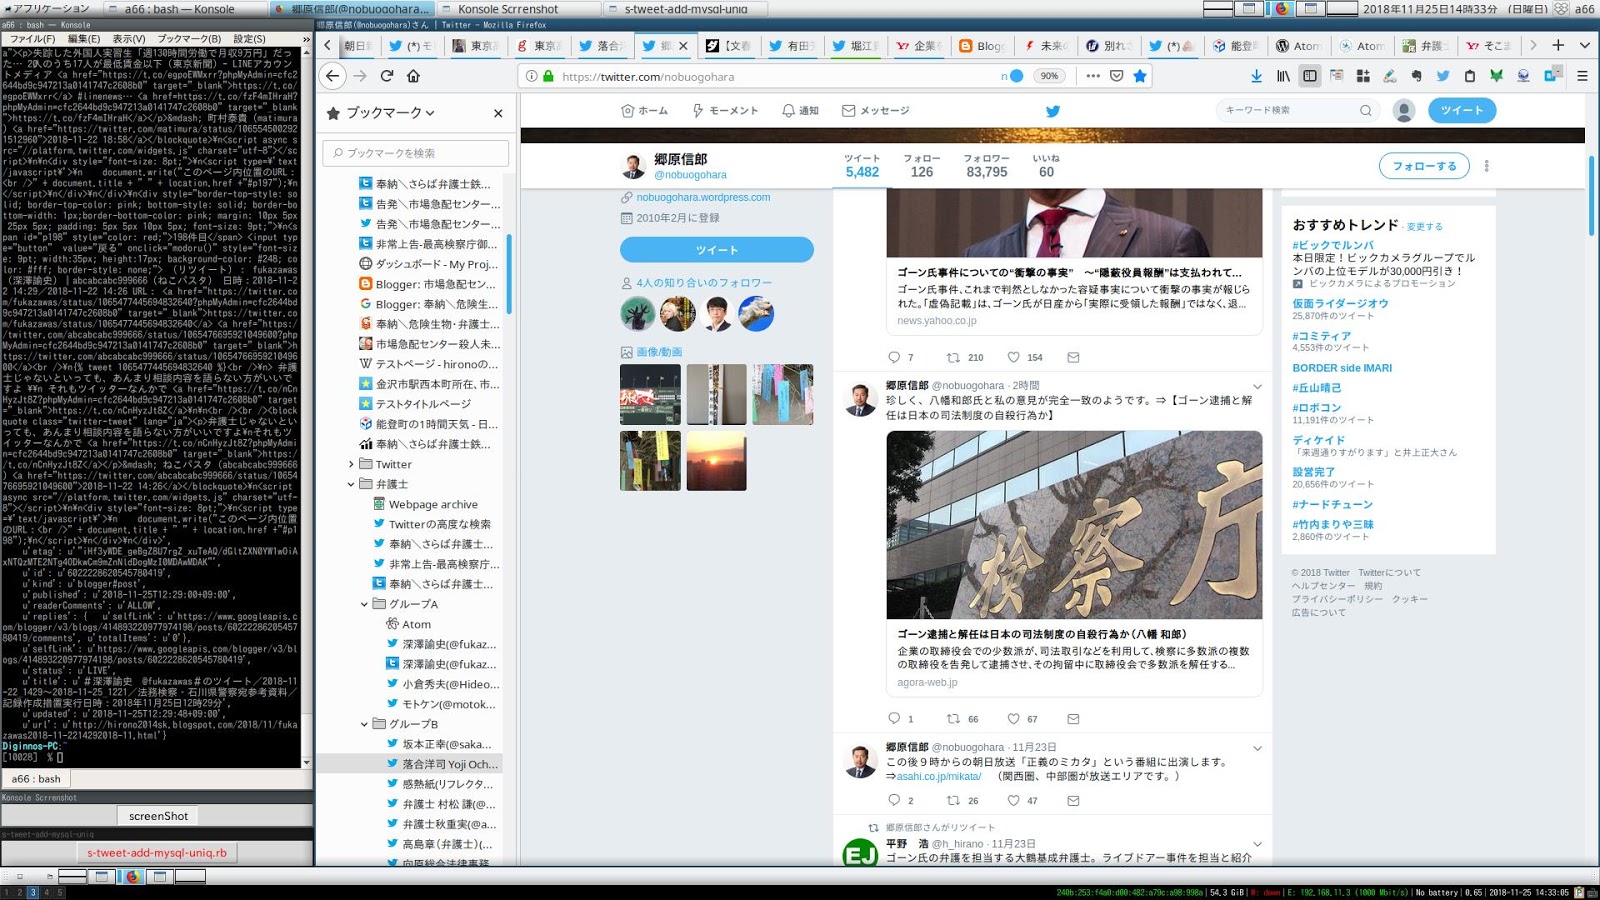1600x900 pixels.
Task: Send Nov 23 tweet by direct message
Action: 1073,801
